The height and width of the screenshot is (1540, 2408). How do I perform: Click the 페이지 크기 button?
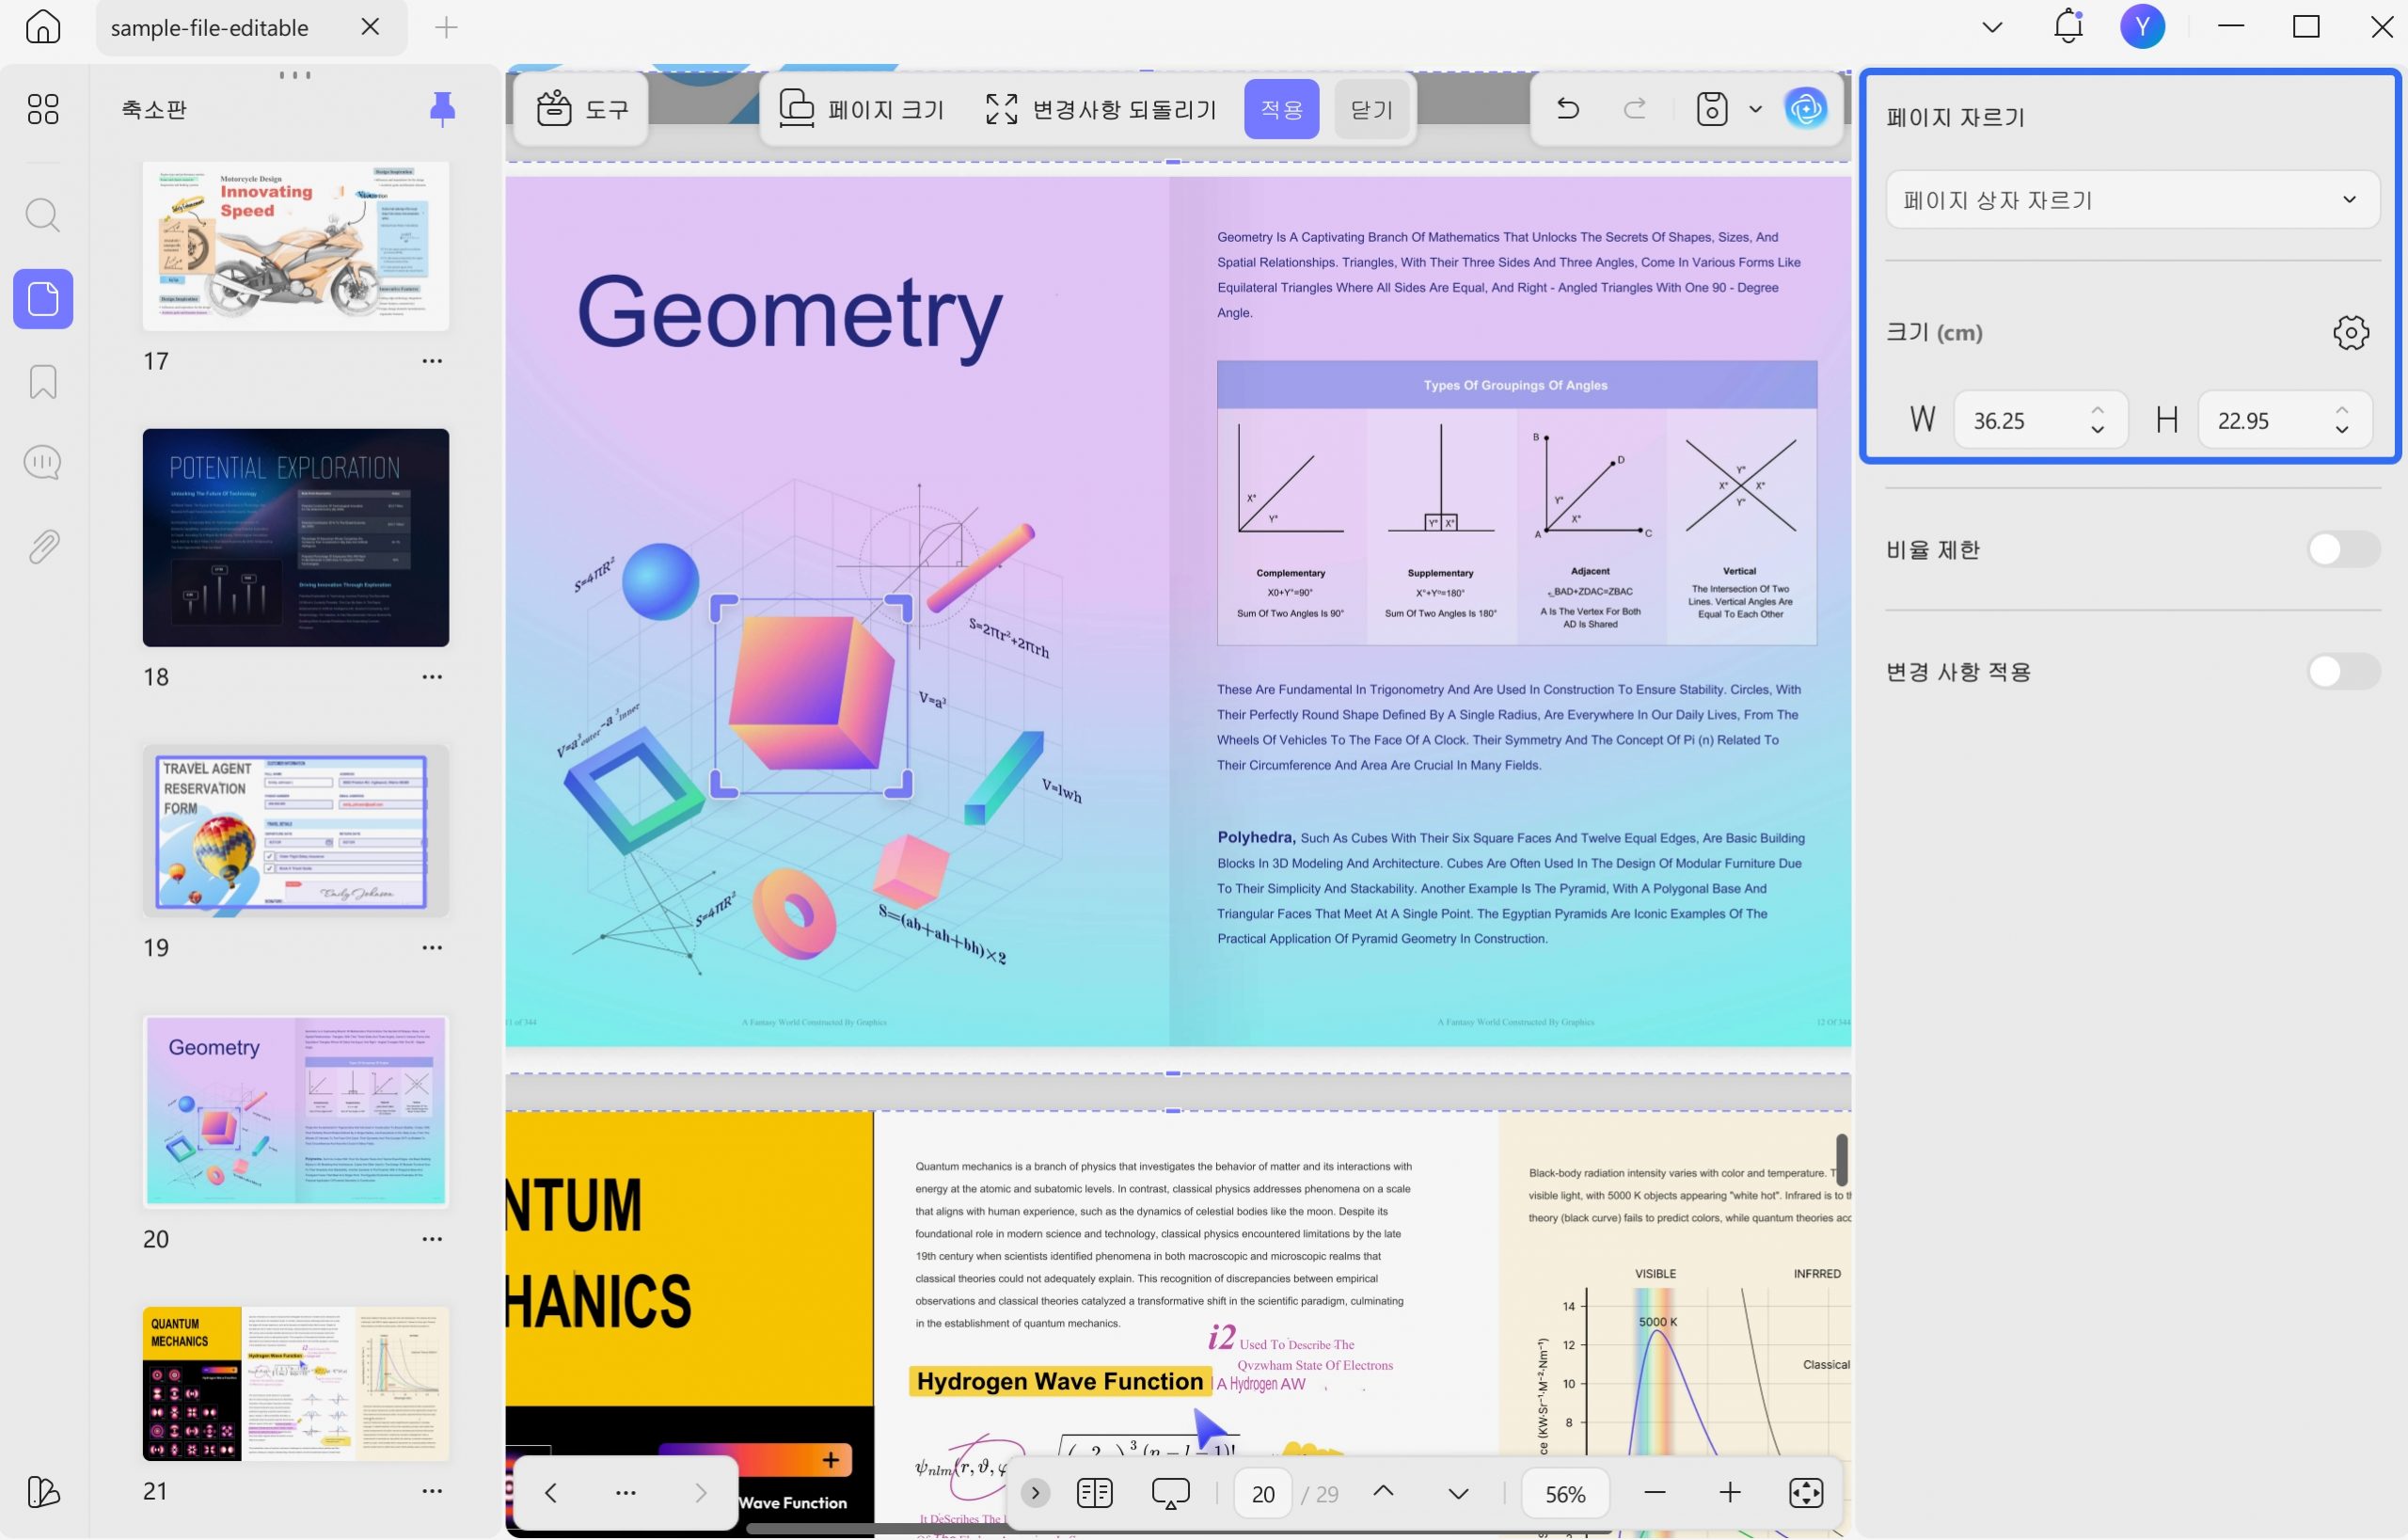coord(861,108)
